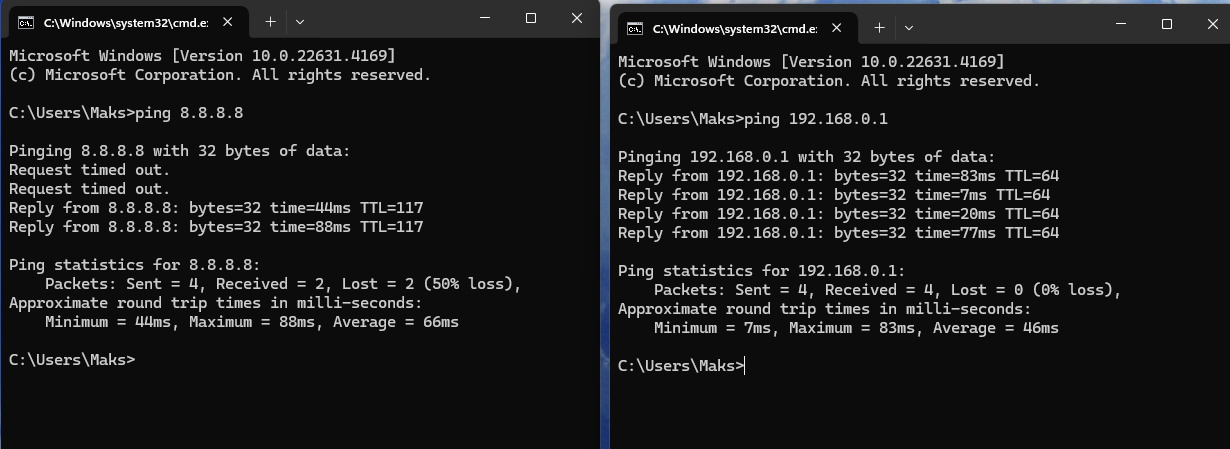The width and height of the screenshot is (1230, 449).
Task: Open a new tab in left terminal window
Action: pos(270,21)
